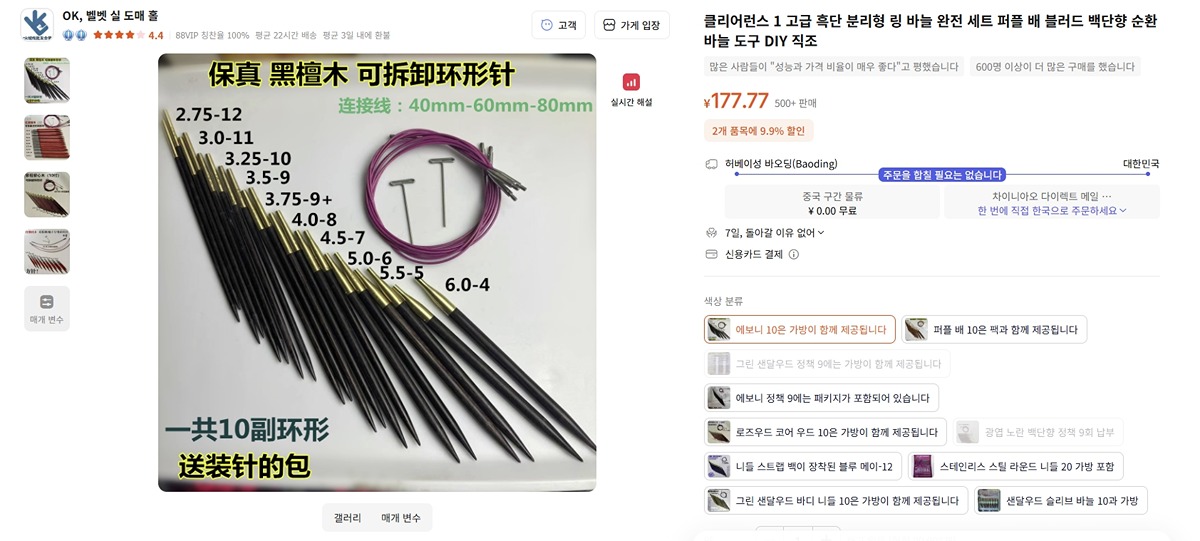The height and width of the screenshot is (541, 1200).
Task: Expand 7일, 돌아갈 이유 없어 dropdown
Action: tap(775, 233)
